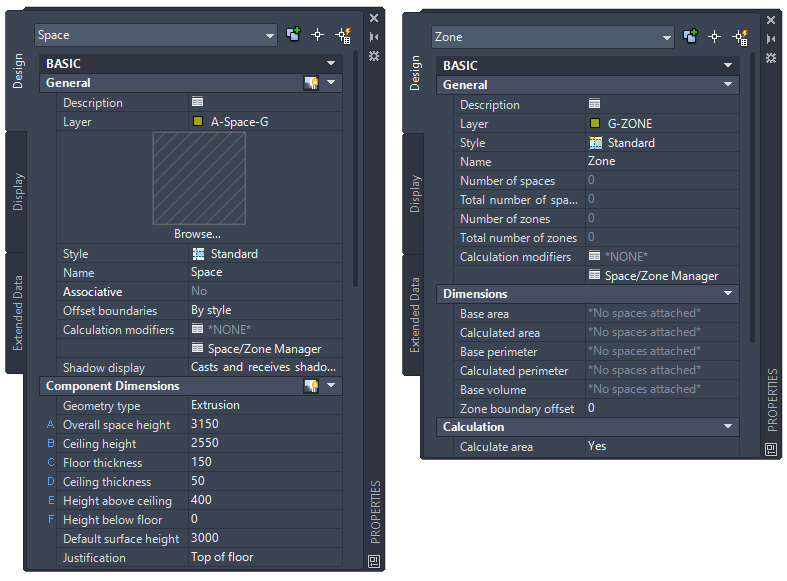The width and height of the screenshot is (787, 581).
Task: Edit the Space Name field
Action: (266, 272)
